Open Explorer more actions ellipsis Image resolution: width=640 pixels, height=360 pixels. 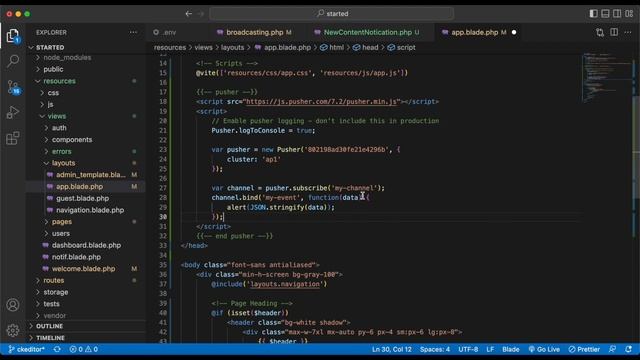(133, 32)
